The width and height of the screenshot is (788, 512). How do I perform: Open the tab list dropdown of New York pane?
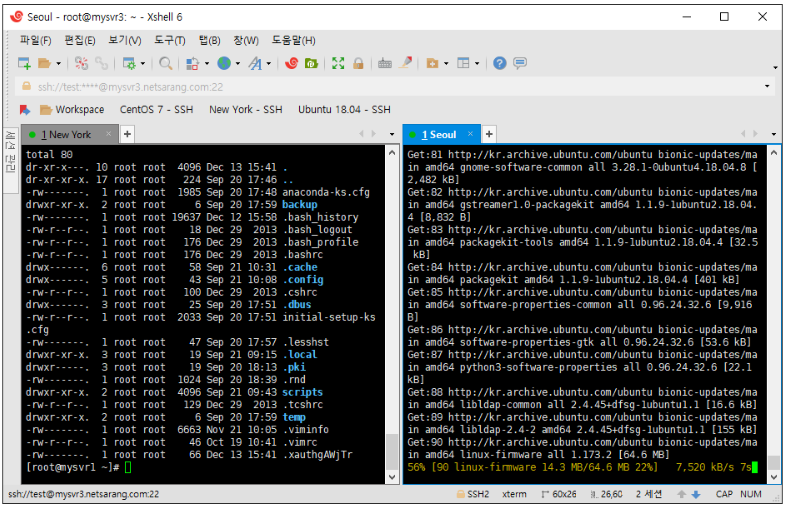click(x=392, y=134)
